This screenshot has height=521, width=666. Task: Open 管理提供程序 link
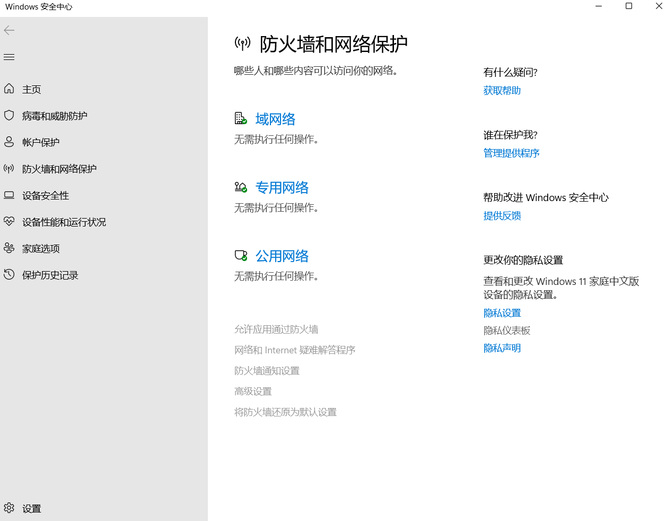pyautogui.click(x=511, y=153)
